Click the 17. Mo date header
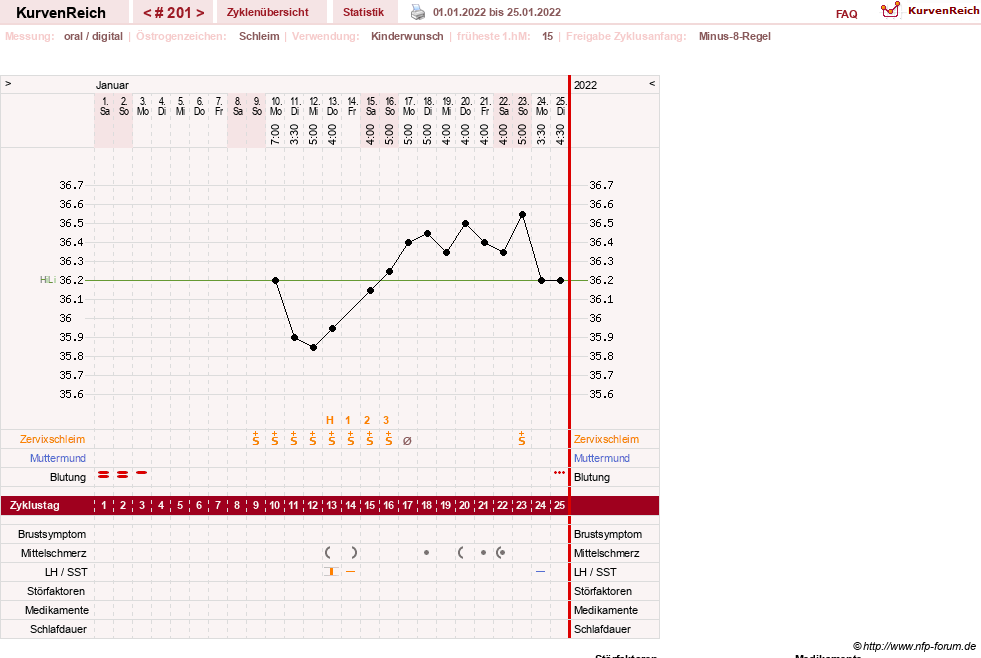Screen dimensions: 981x658 (409, 106)
